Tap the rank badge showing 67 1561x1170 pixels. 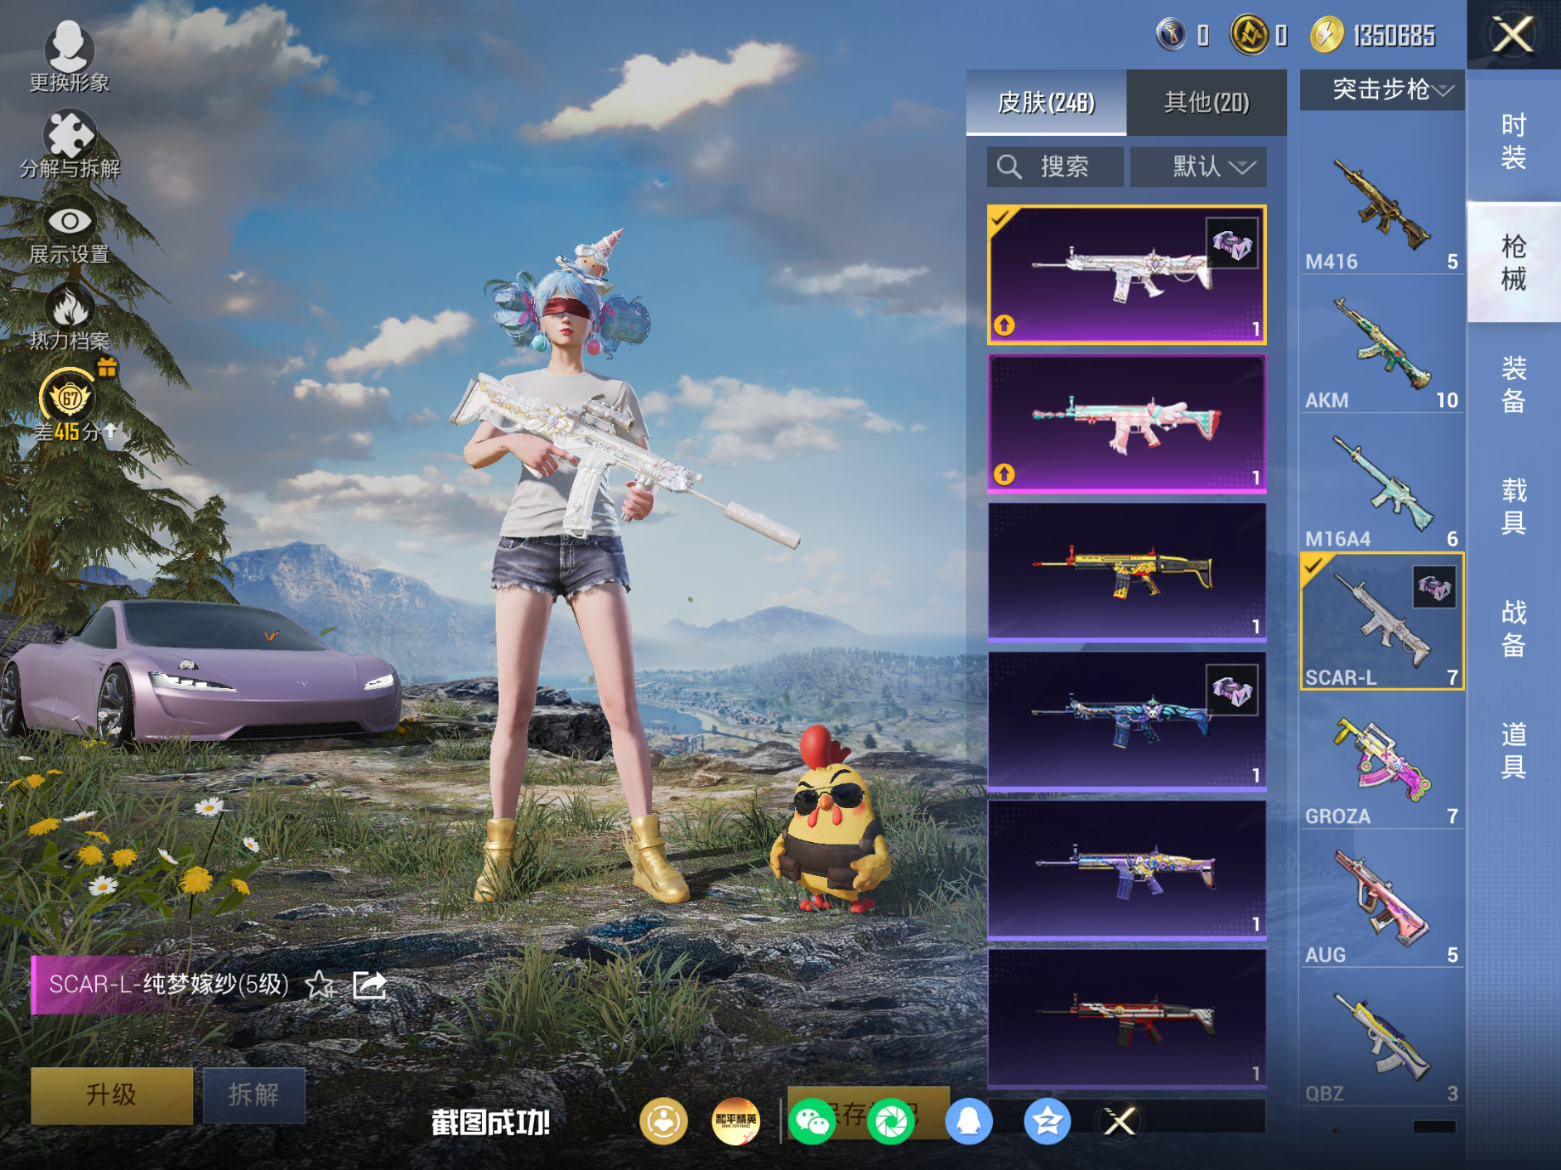pyautogui.click(x=69, y=398)
